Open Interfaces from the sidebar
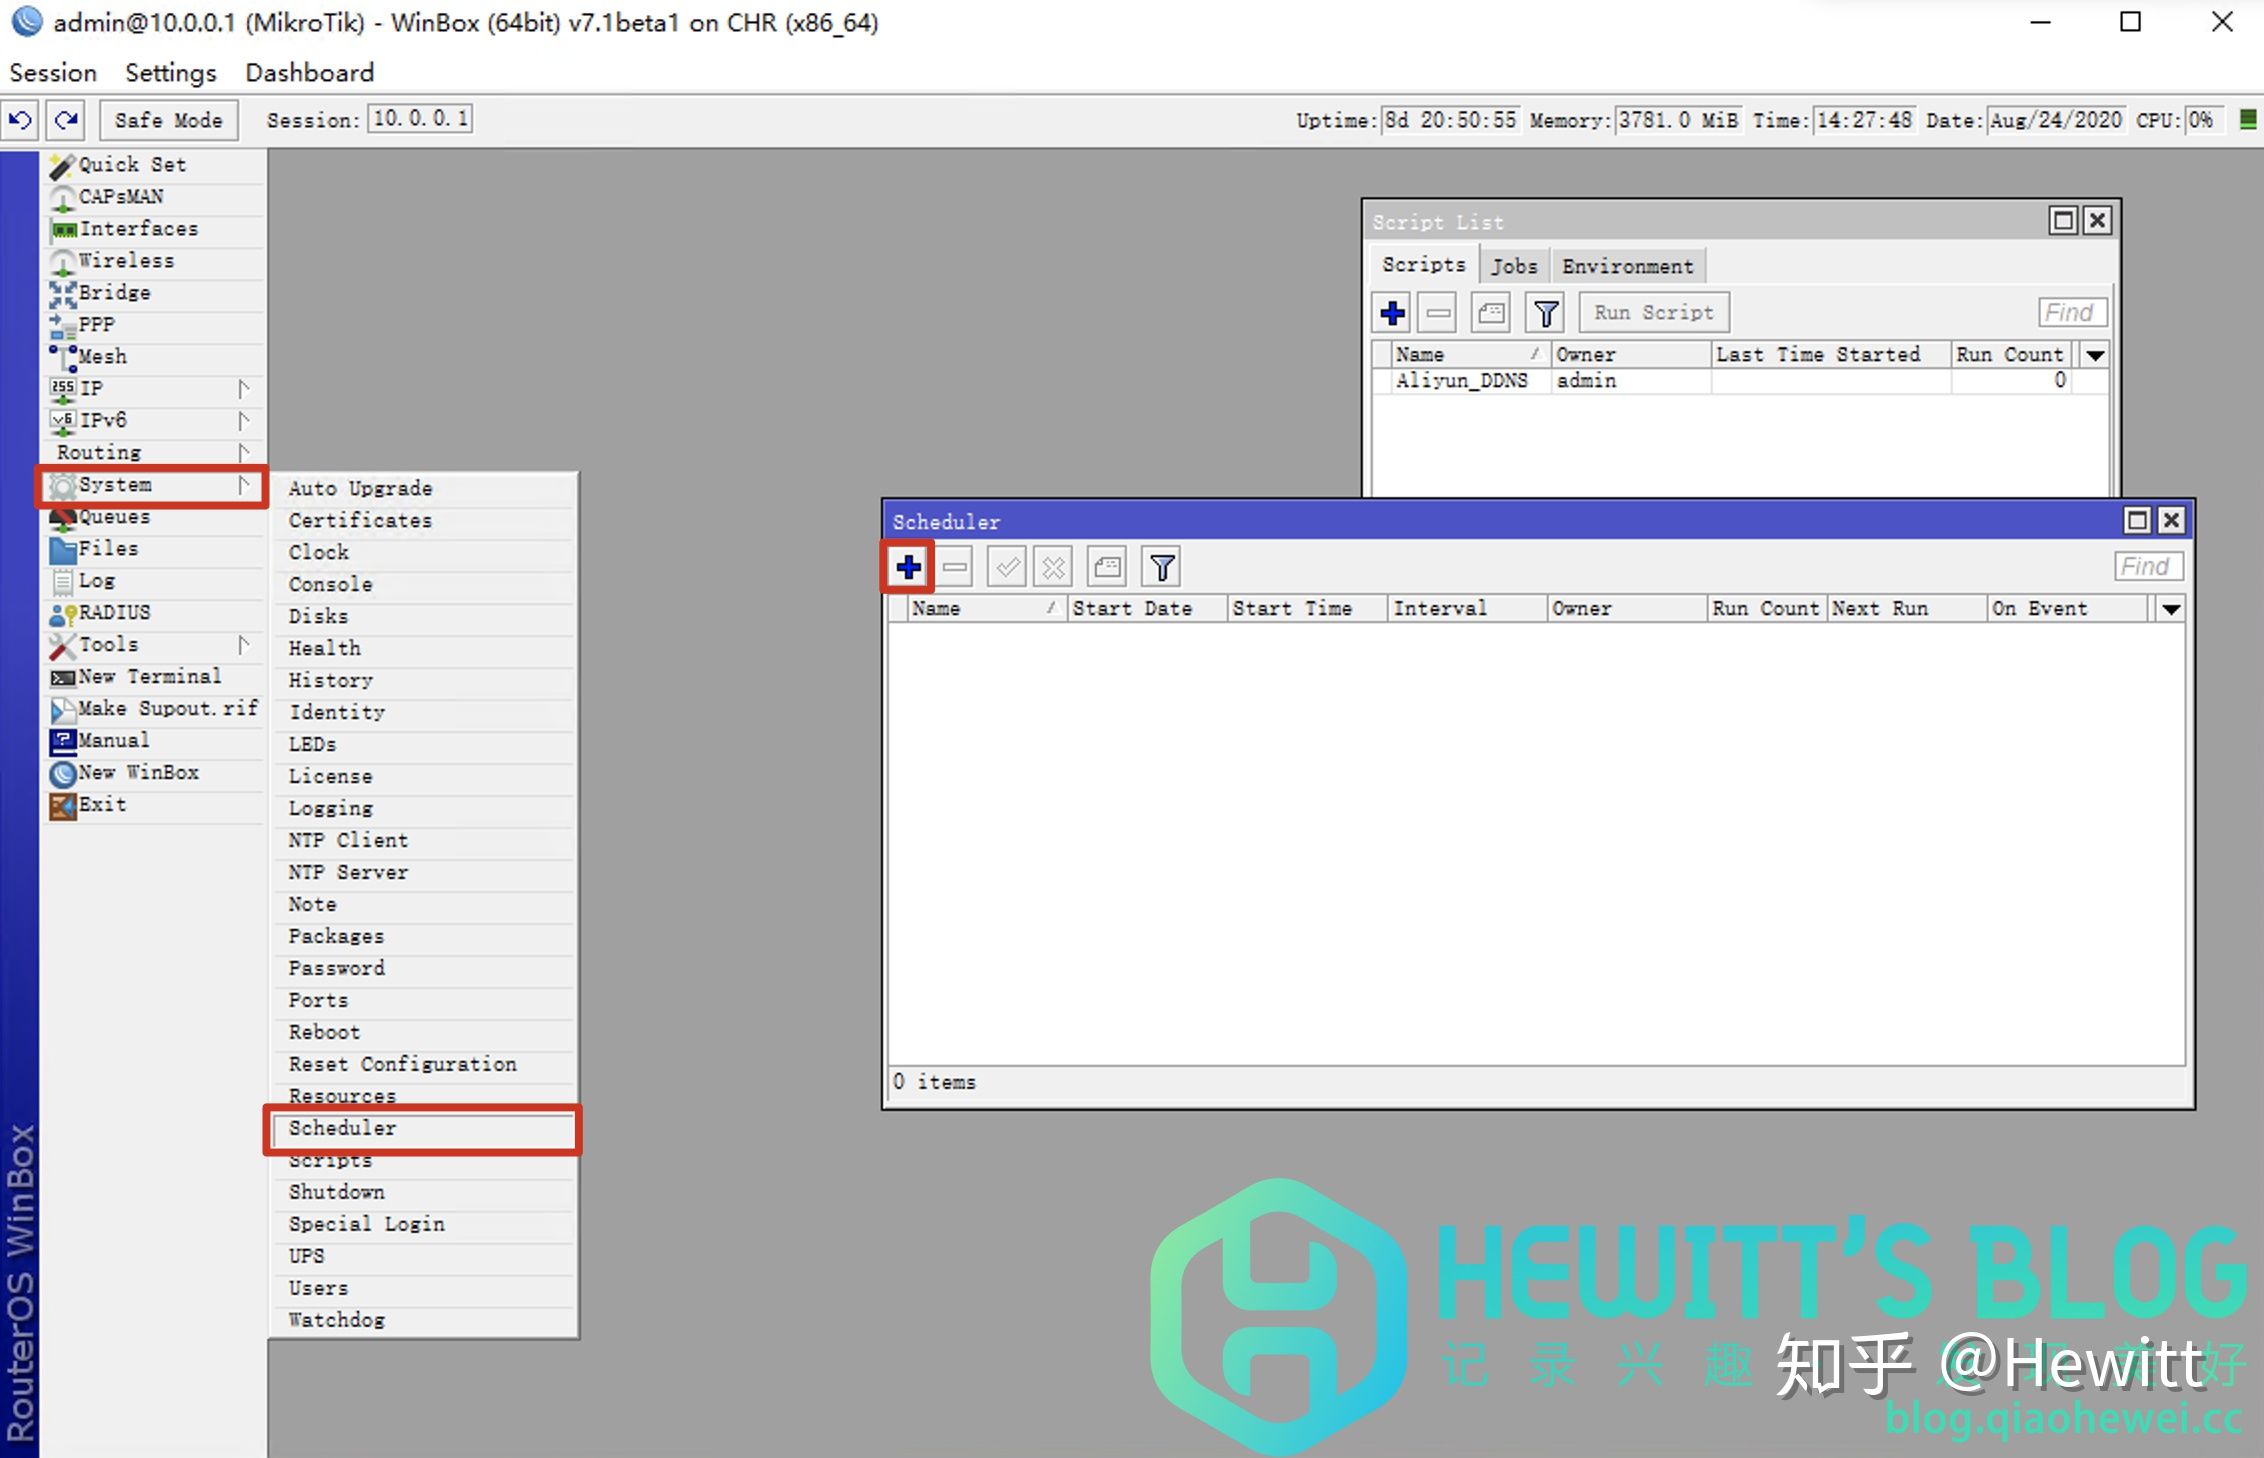 (x=155, y=229)
